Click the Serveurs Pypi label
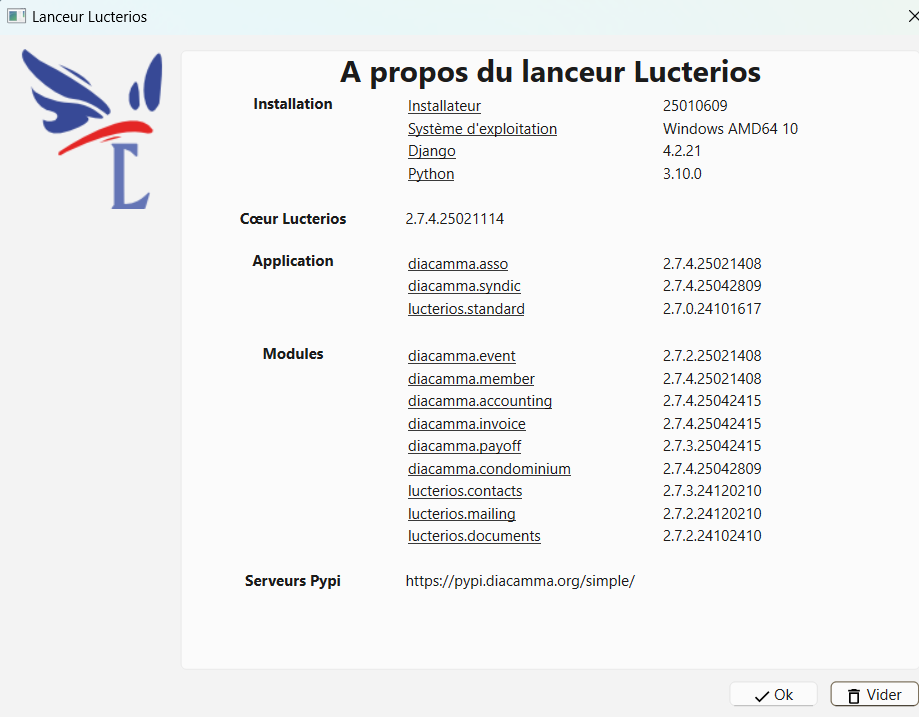The width and height of the screenshot is (919, 717). coord(292,581)
